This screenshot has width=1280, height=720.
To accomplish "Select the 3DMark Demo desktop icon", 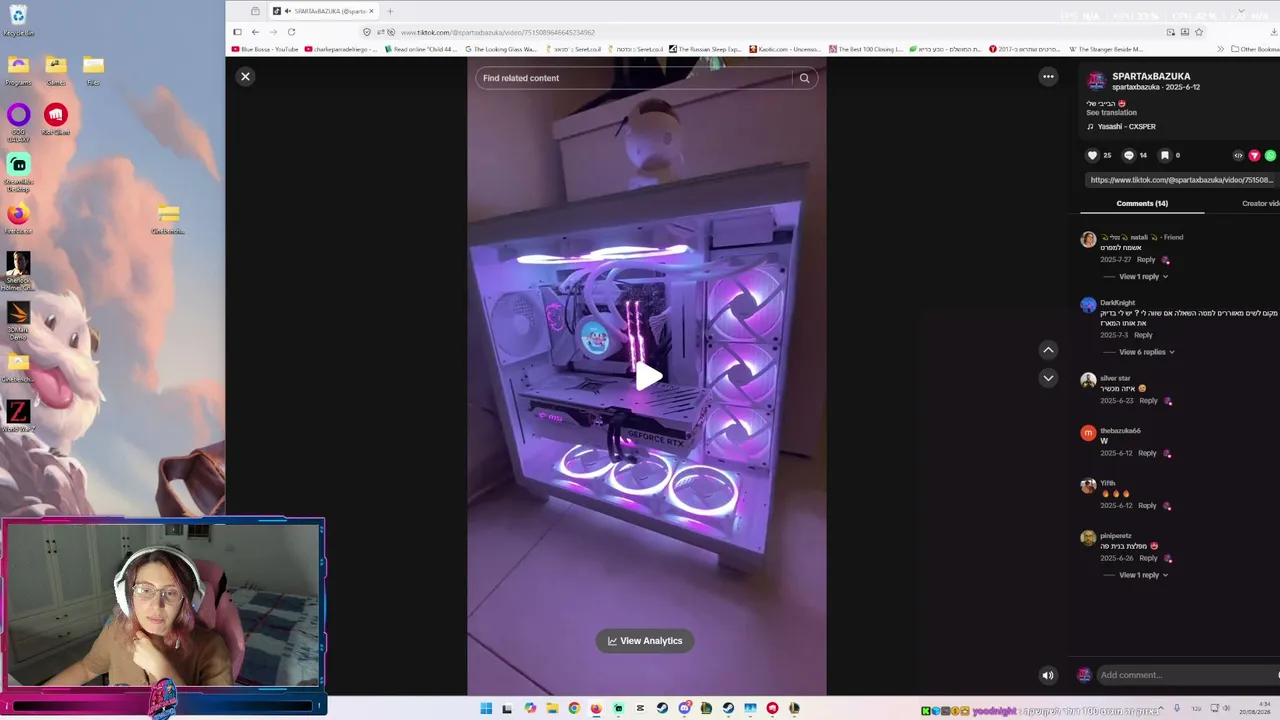I will pyautogui.click(x=18, y=320).
